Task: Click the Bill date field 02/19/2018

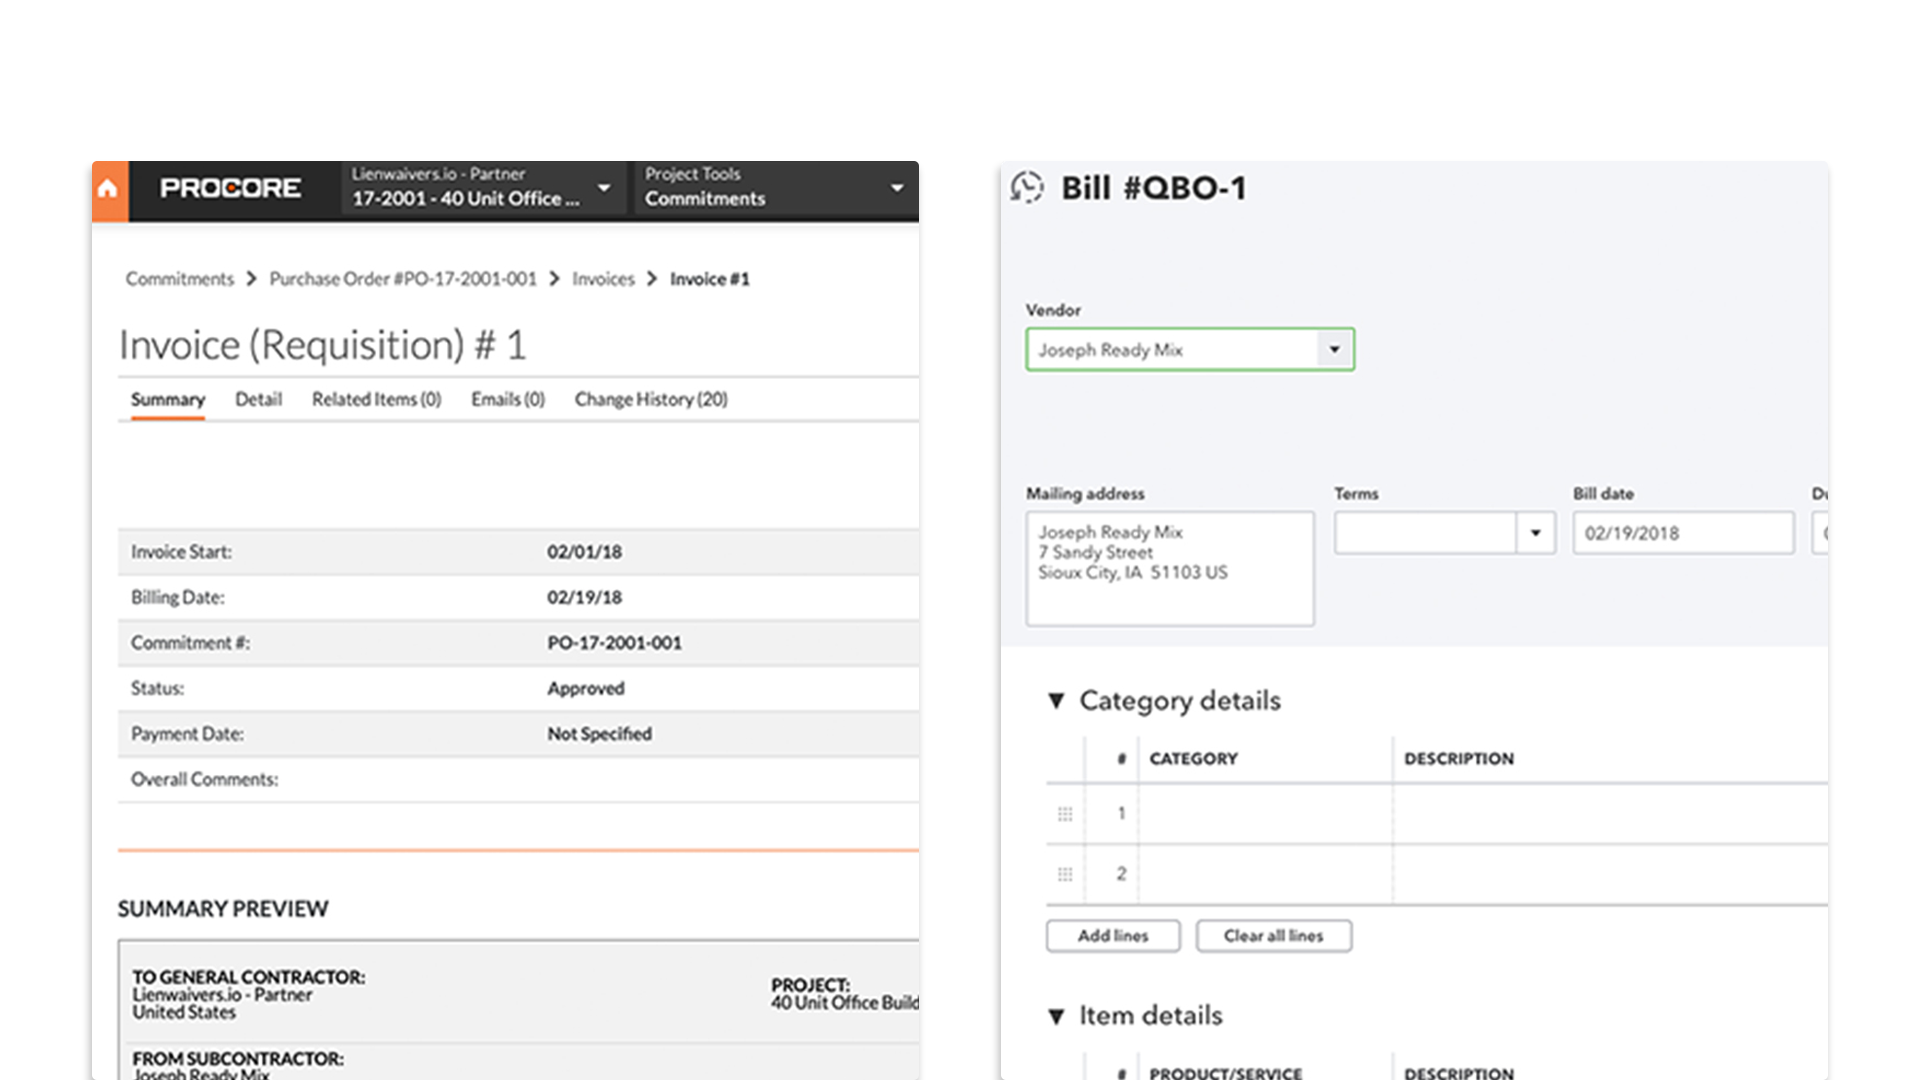Action: [x=1683, y=533]
